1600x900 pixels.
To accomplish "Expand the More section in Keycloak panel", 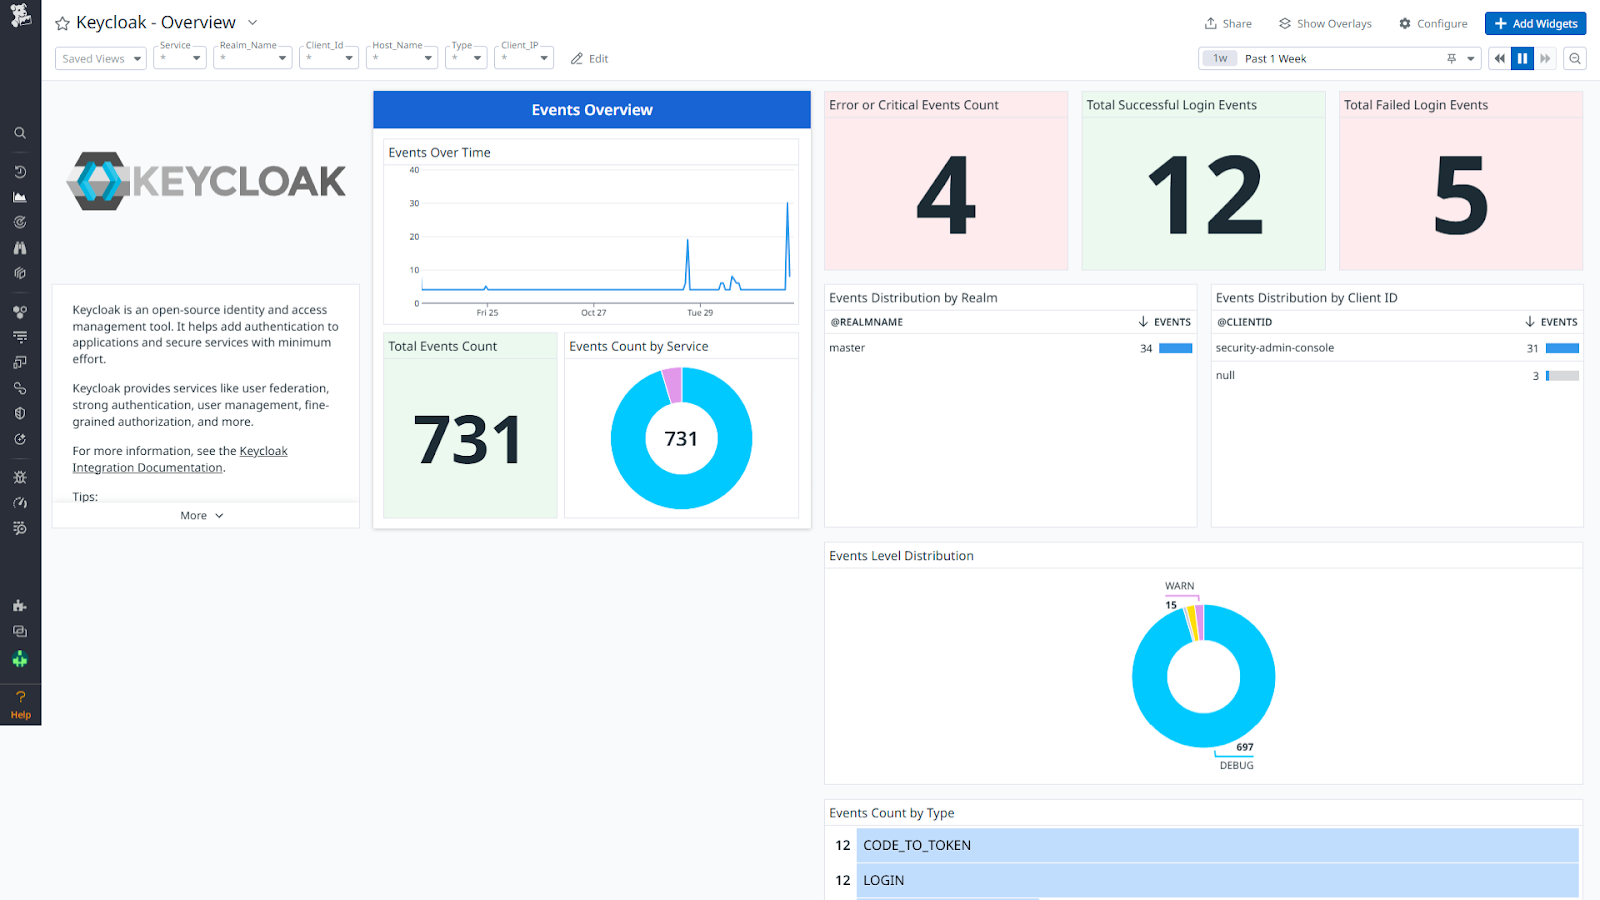I will (x=200, y=514).
